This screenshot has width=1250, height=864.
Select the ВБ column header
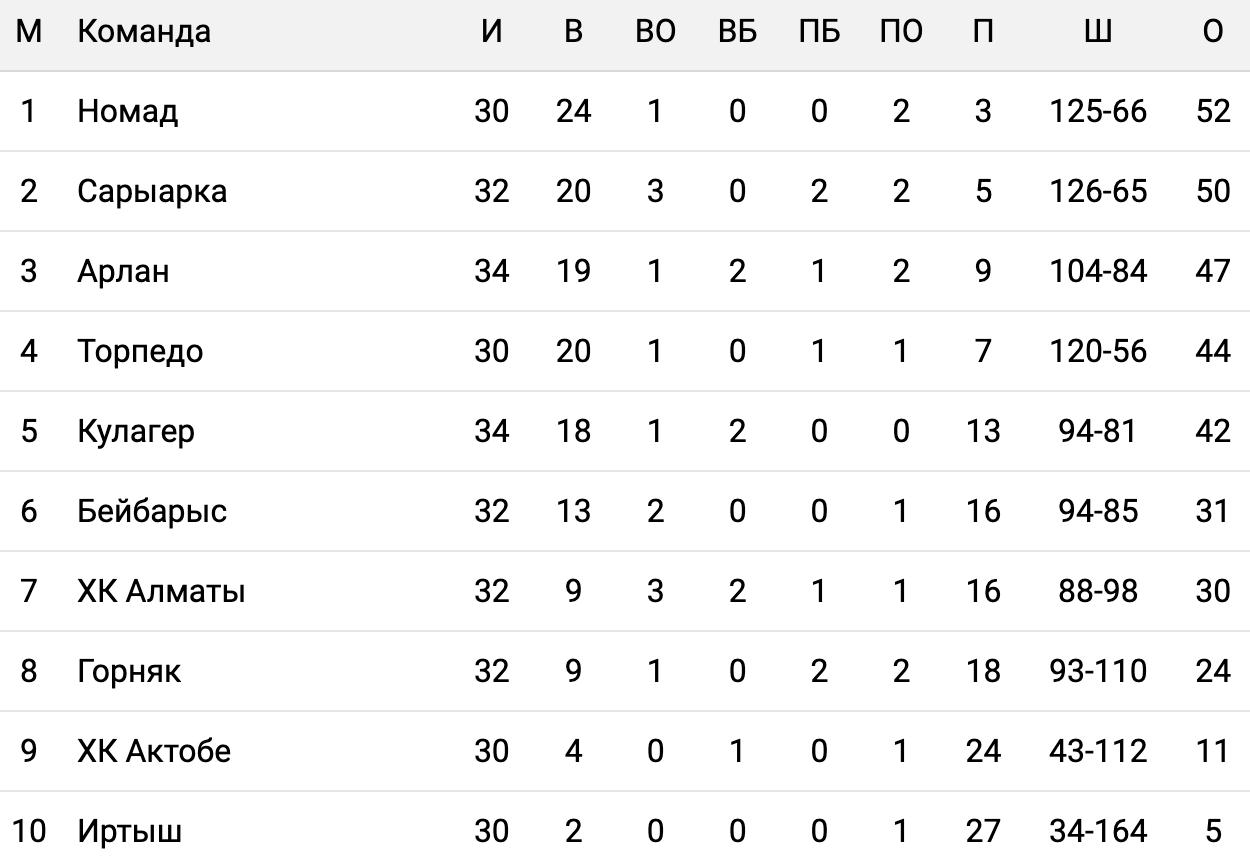coord(737,31)
